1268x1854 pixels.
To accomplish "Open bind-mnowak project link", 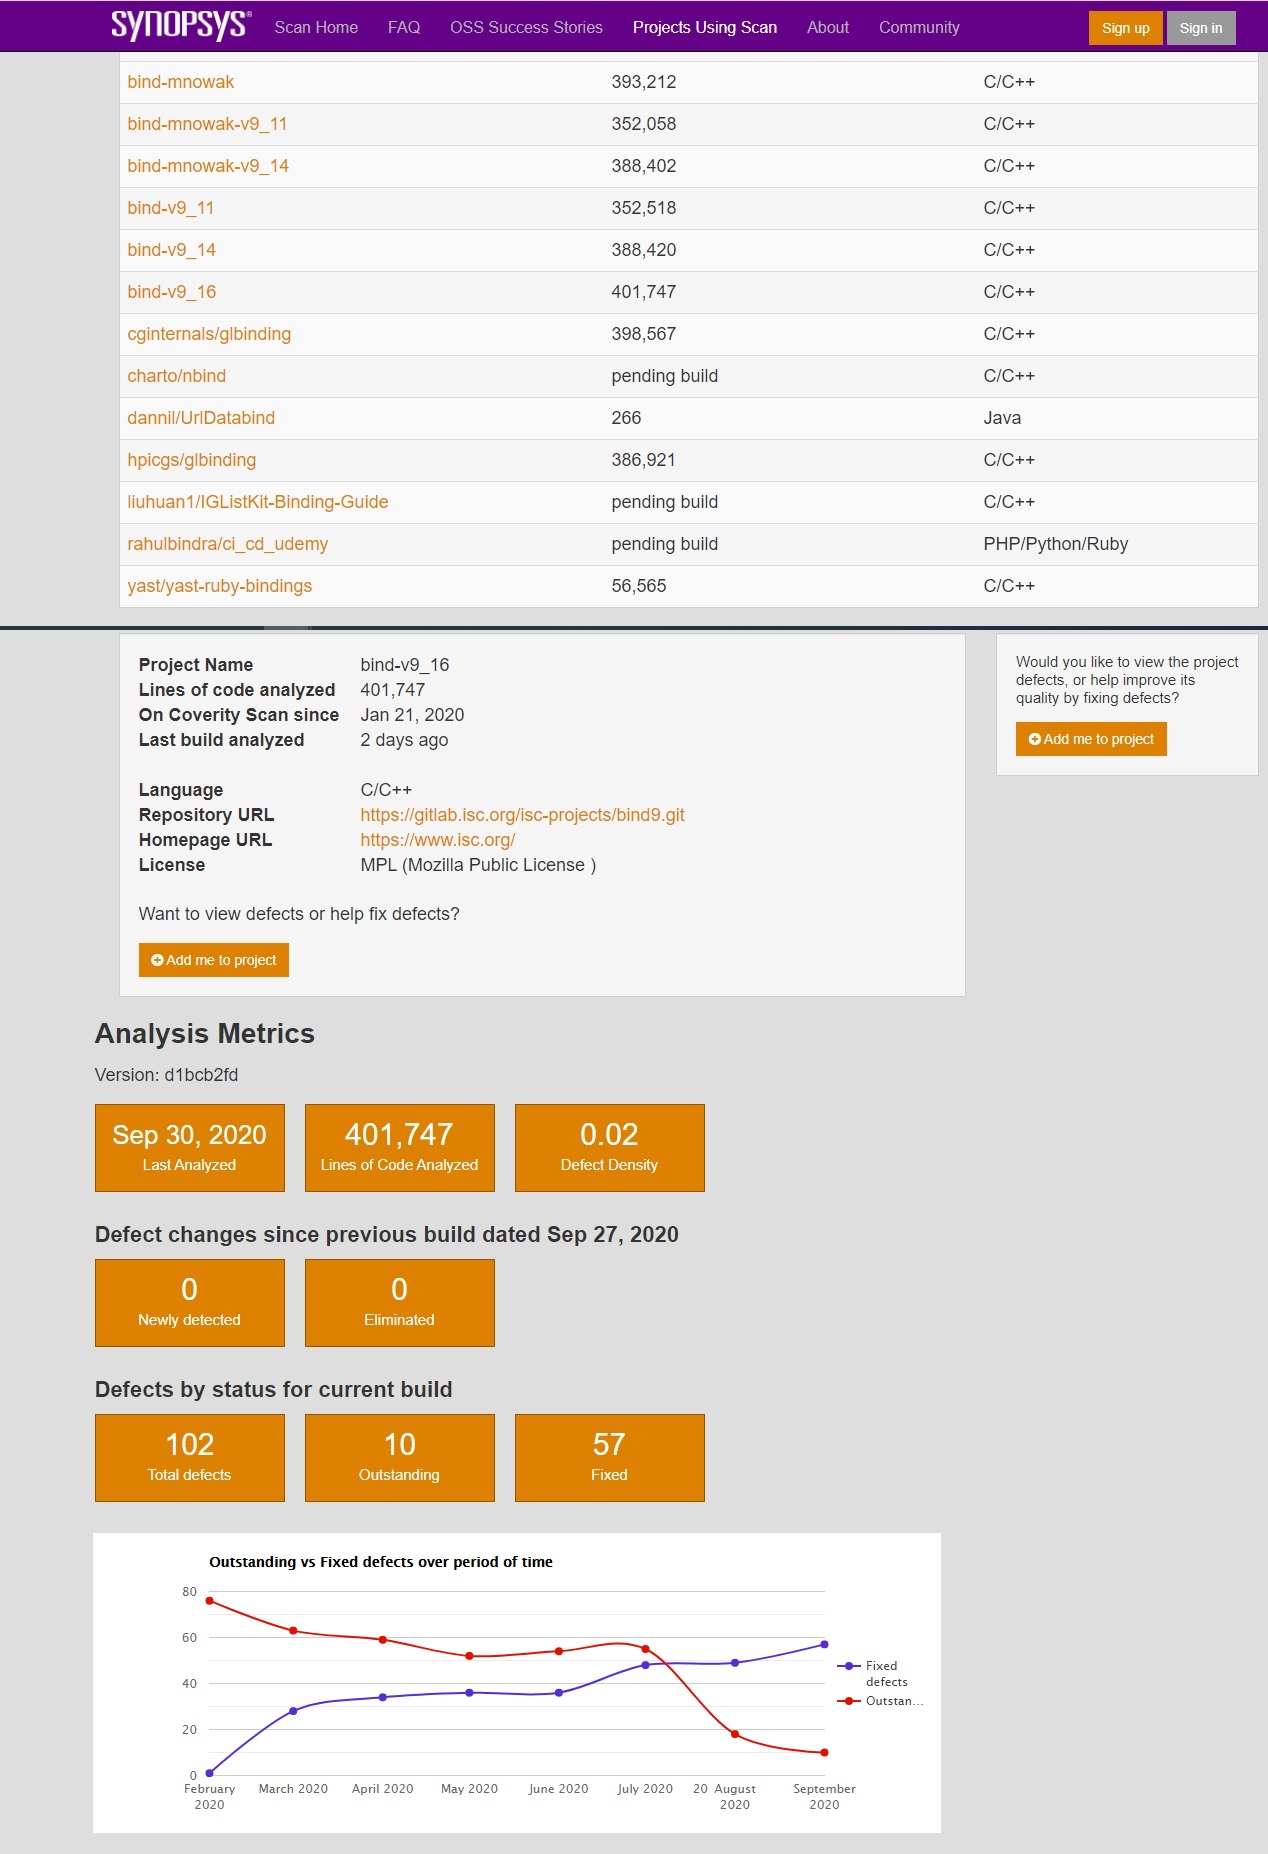I will pyautogui.click(x=181, y=82).
